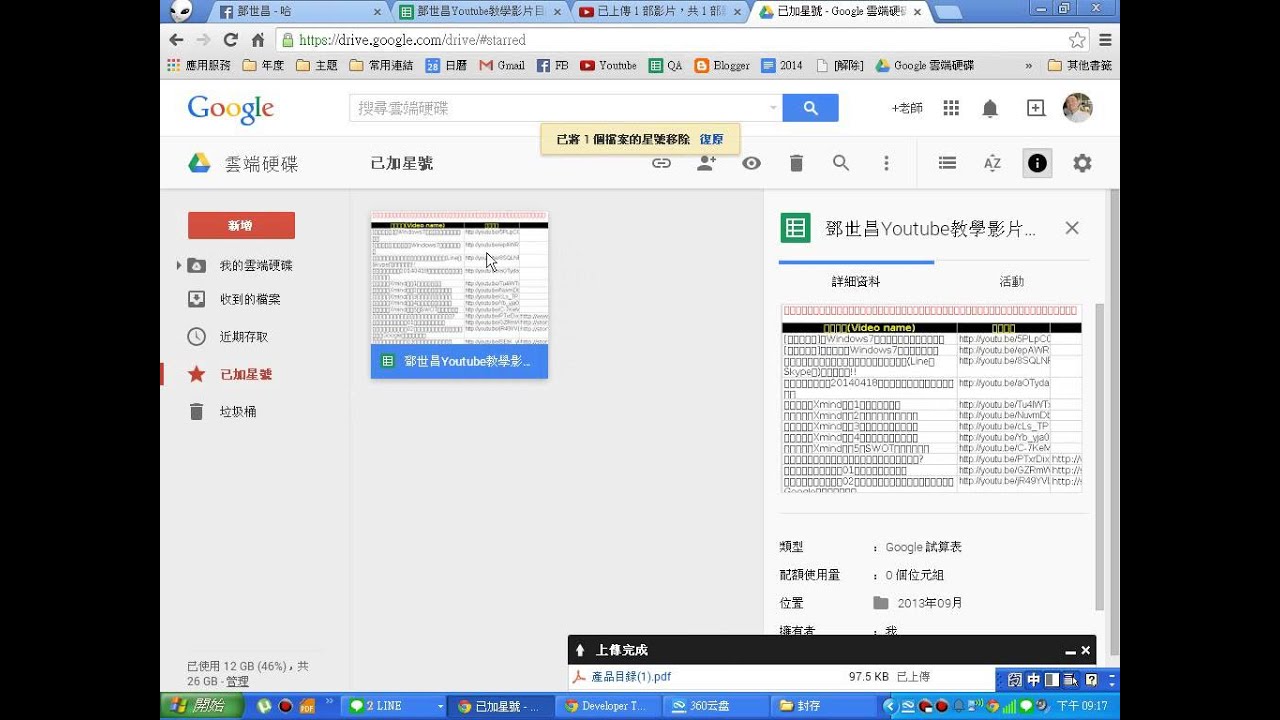Click the share with people icon
Image resolution: width=1280 pixels, height=720 pixels.
pyautogui.click(x=707, y=163)
